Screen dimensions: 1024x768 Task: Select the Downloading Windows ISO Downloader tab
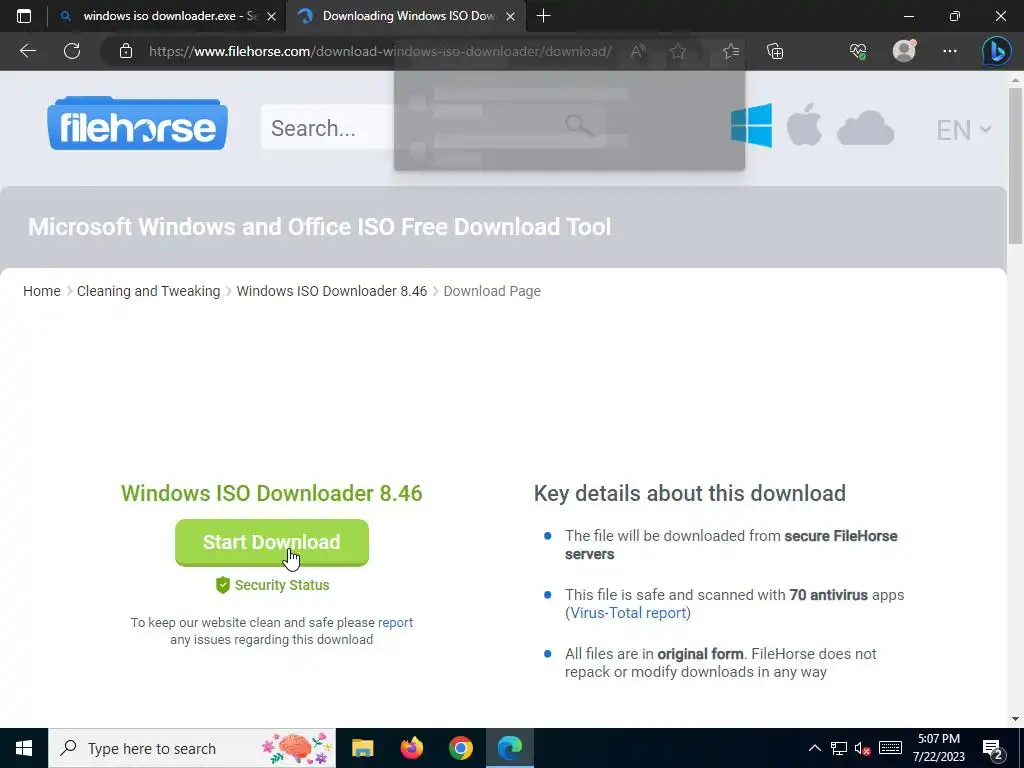[408, 16]
